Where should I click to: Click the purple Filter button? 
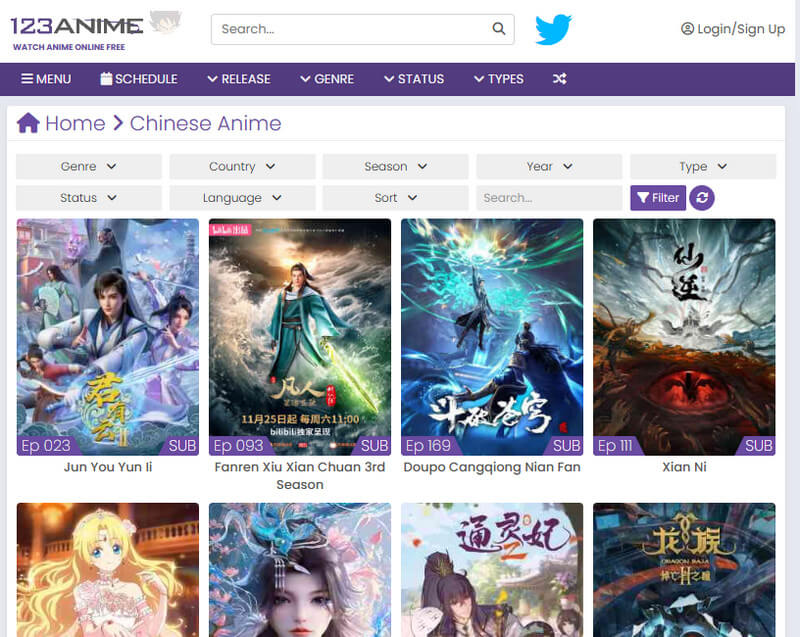point(658,198)
